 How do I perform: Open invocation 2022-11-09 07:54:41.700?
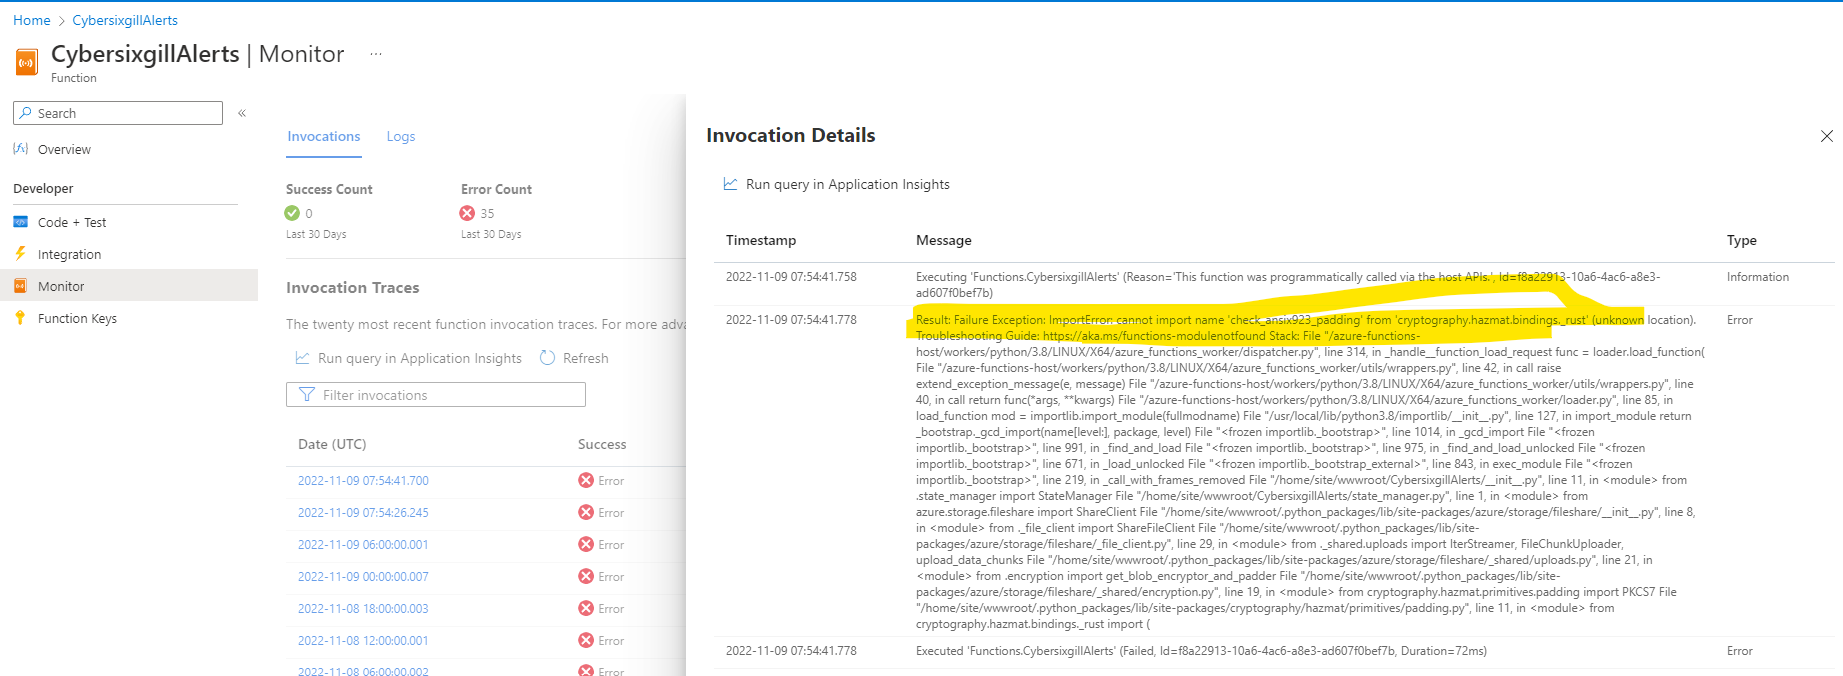tap(363, 481)
